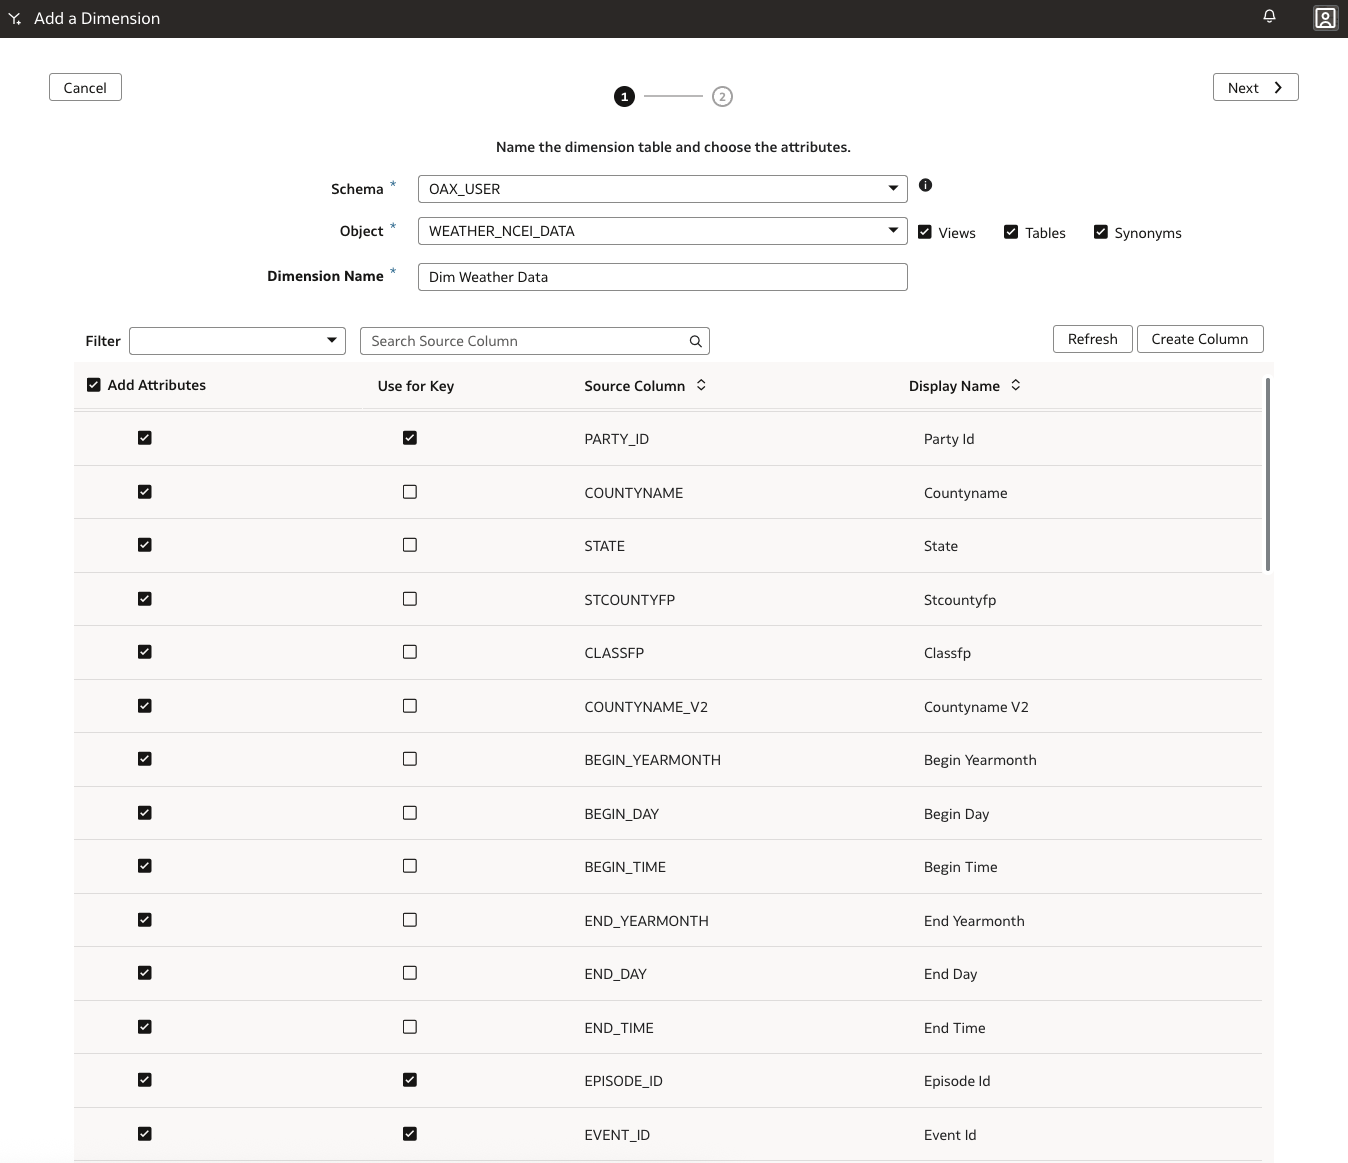Uncheck Synonyms checkbox
1348x1163 pixels.
[1100, 232]
